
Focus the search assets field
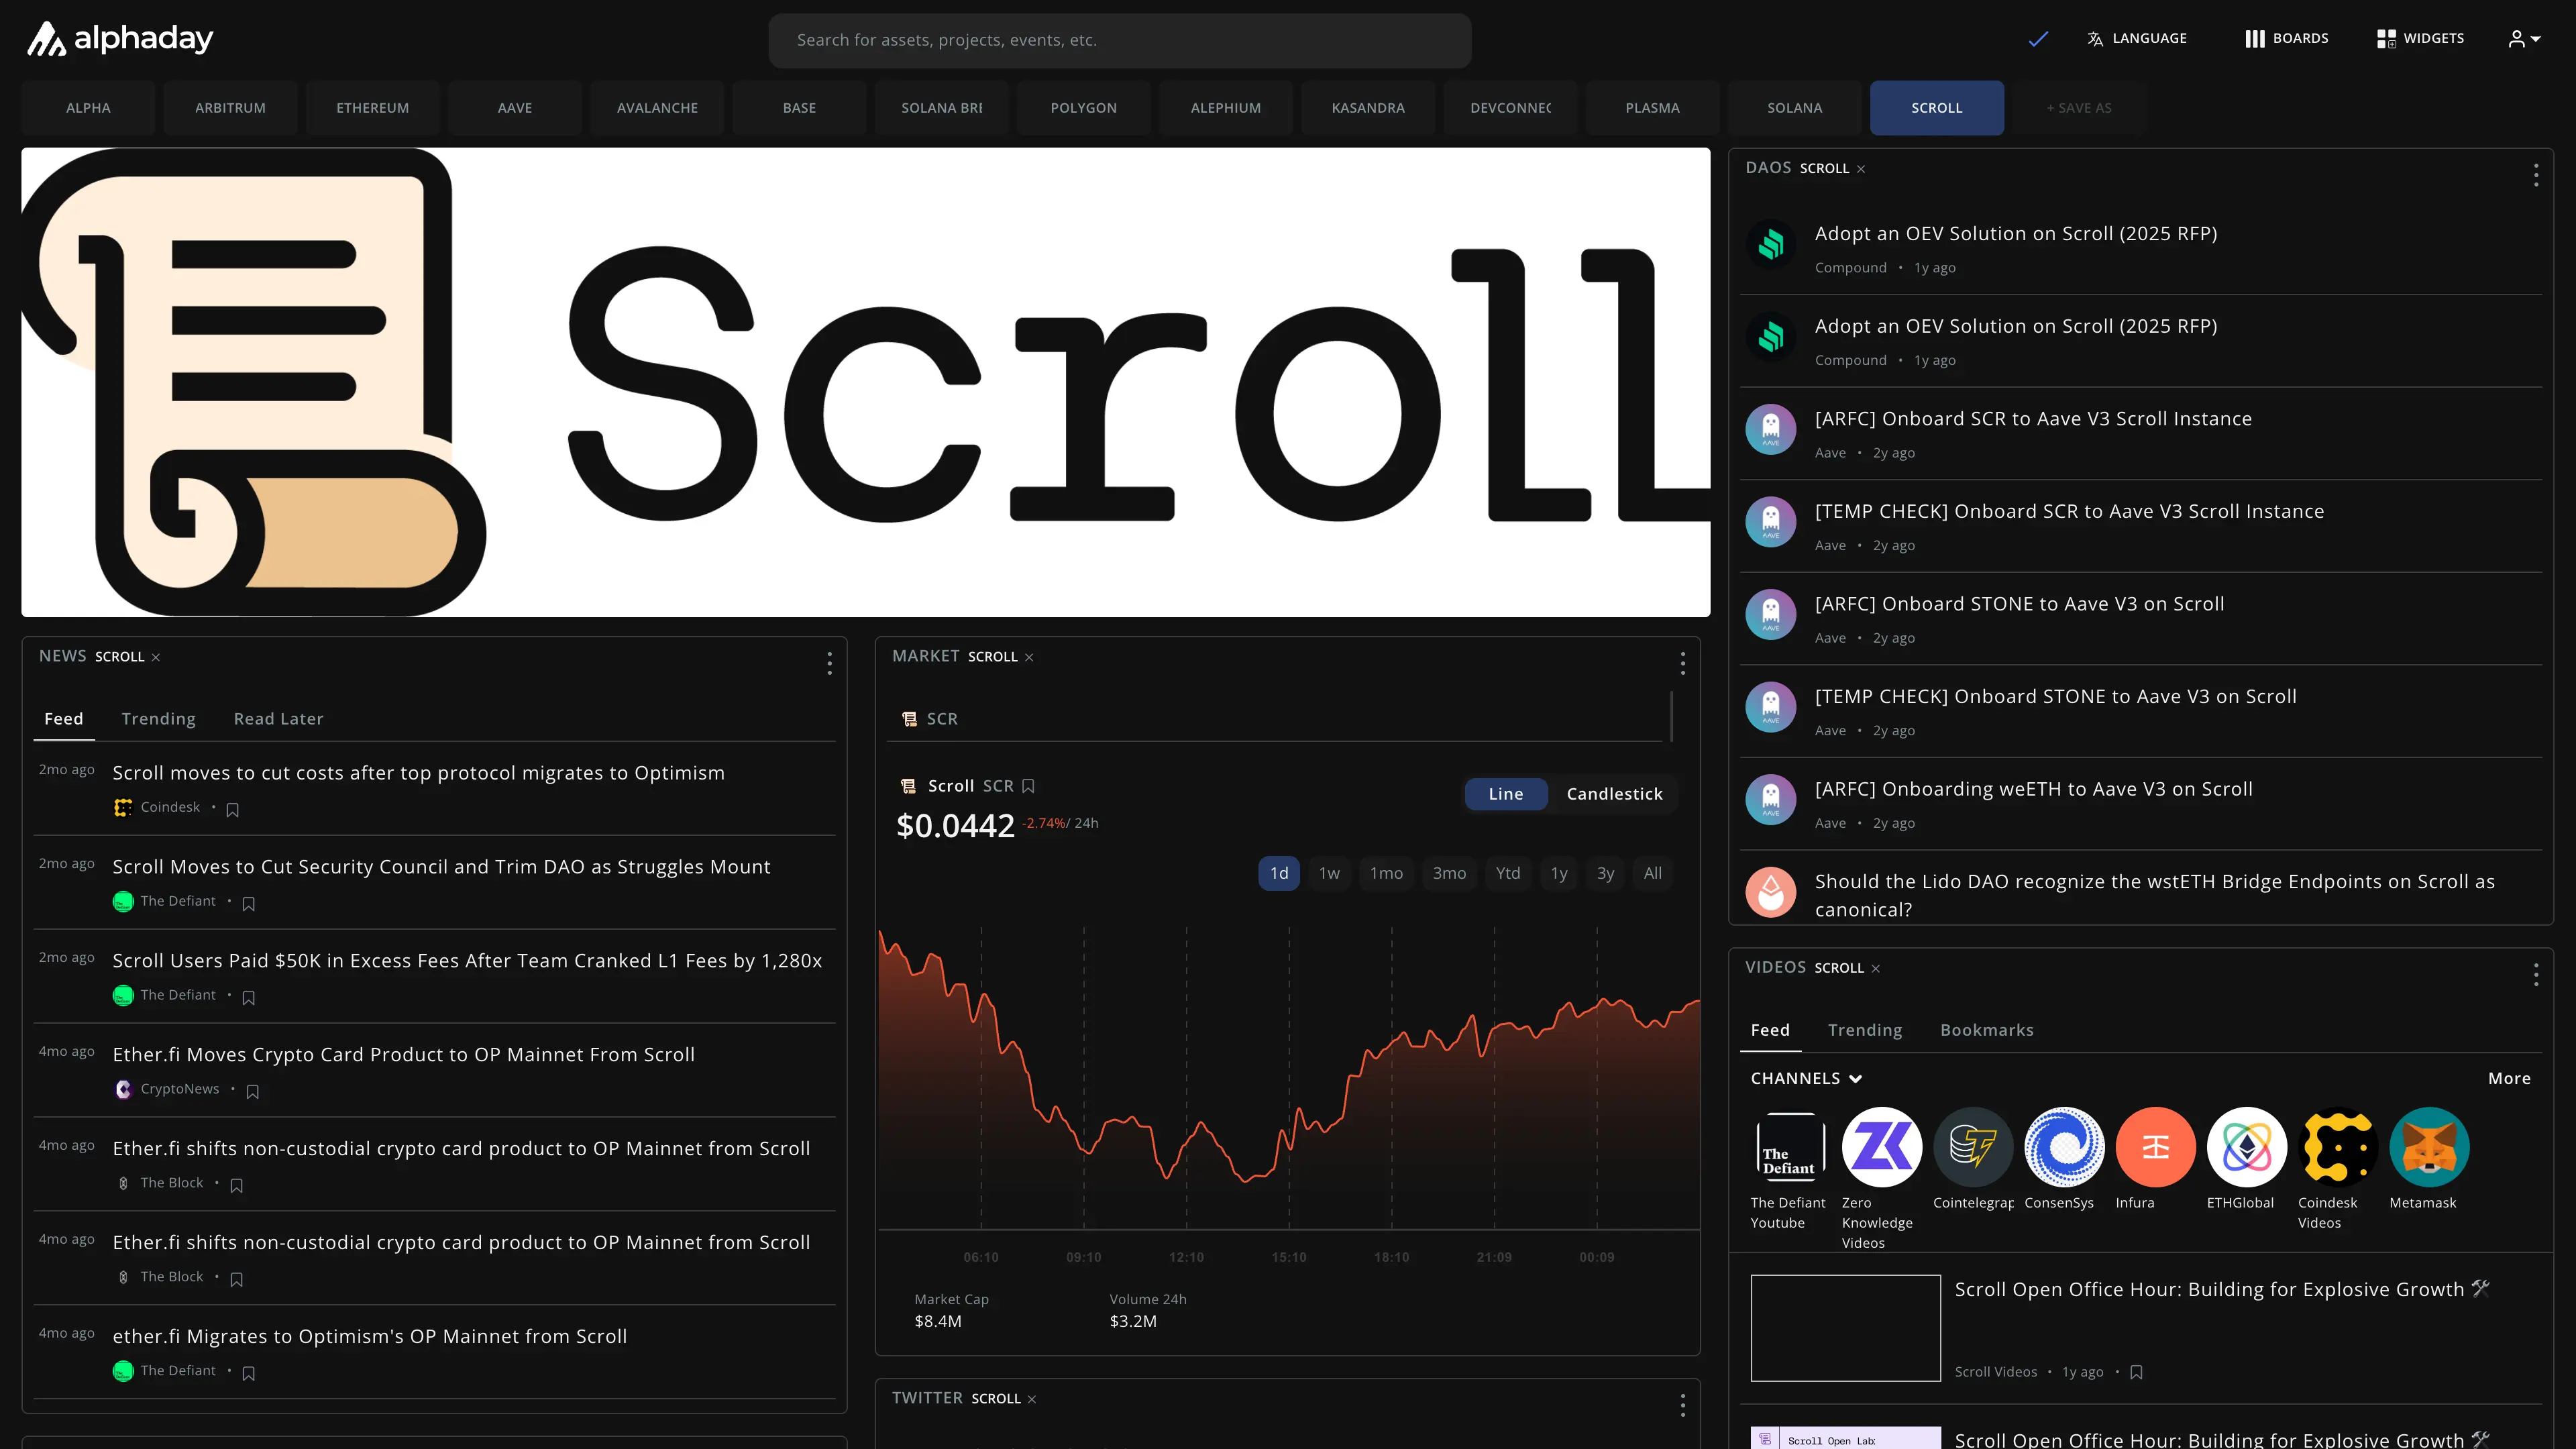[x=1119, y=40]
